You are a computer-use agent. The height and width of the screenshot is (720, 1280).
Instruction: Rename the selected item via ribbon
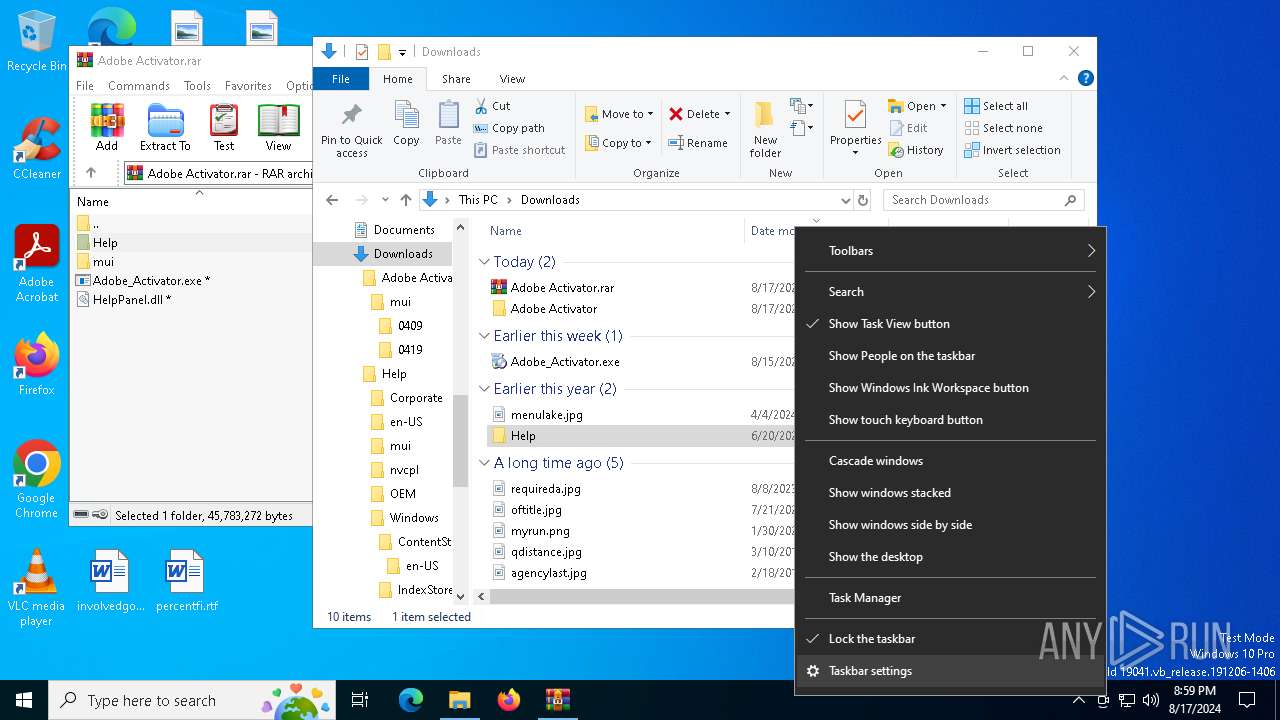coord(697,143)
